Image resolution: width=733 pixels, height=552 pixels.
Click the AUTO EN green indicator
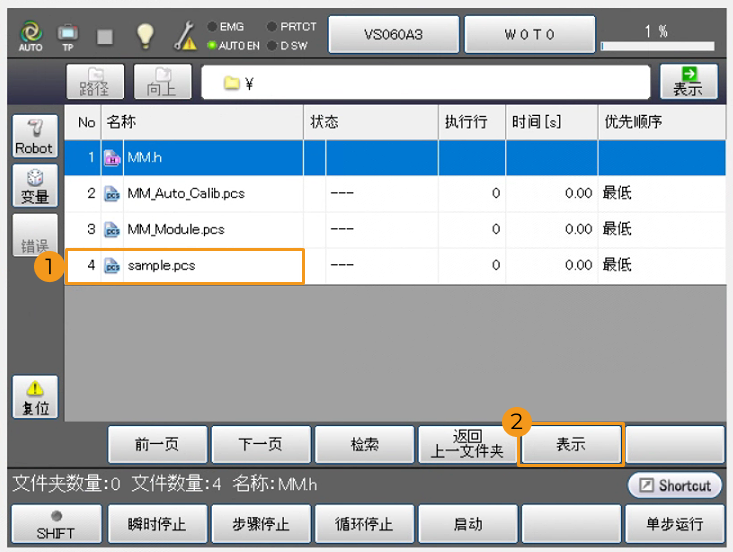(x=212, y=45)
